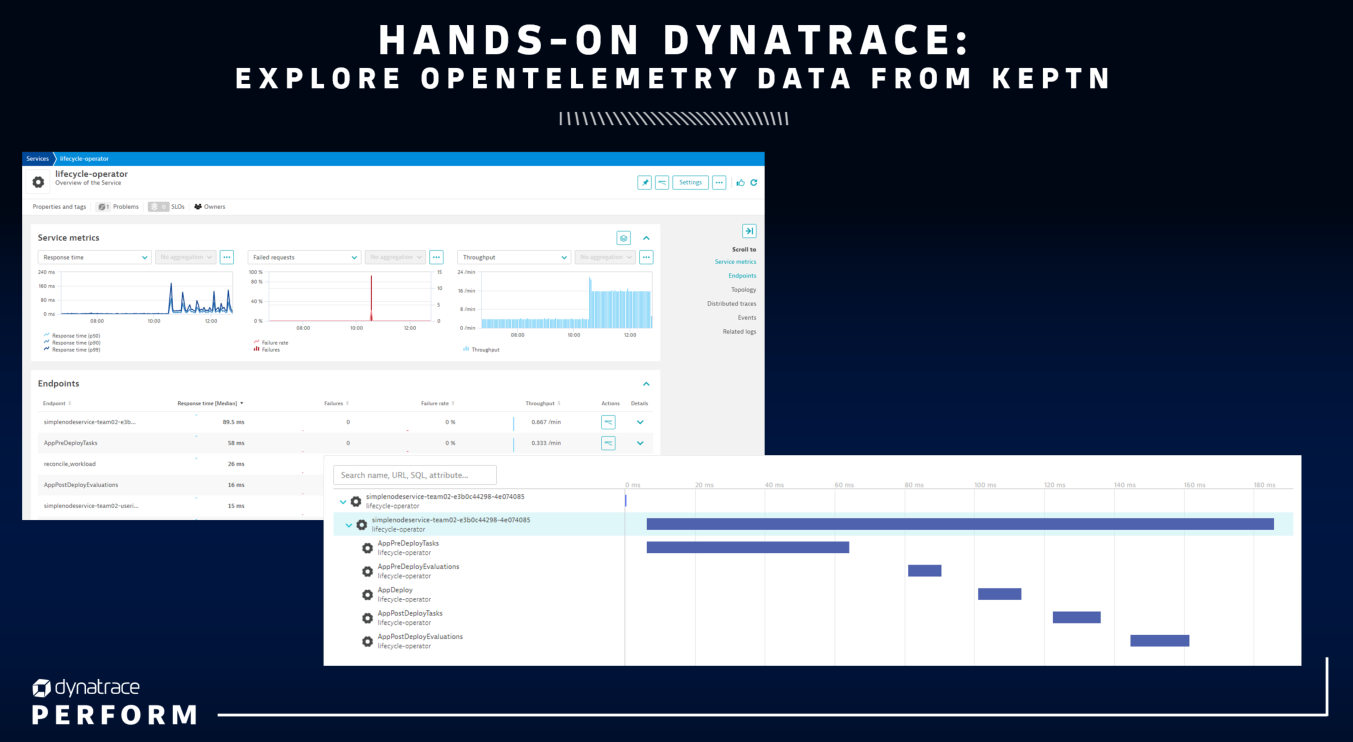1353x742 pixels.
Task: Jump to Service metrics section link
Action: pyautogui.click(x=735, y=262)
